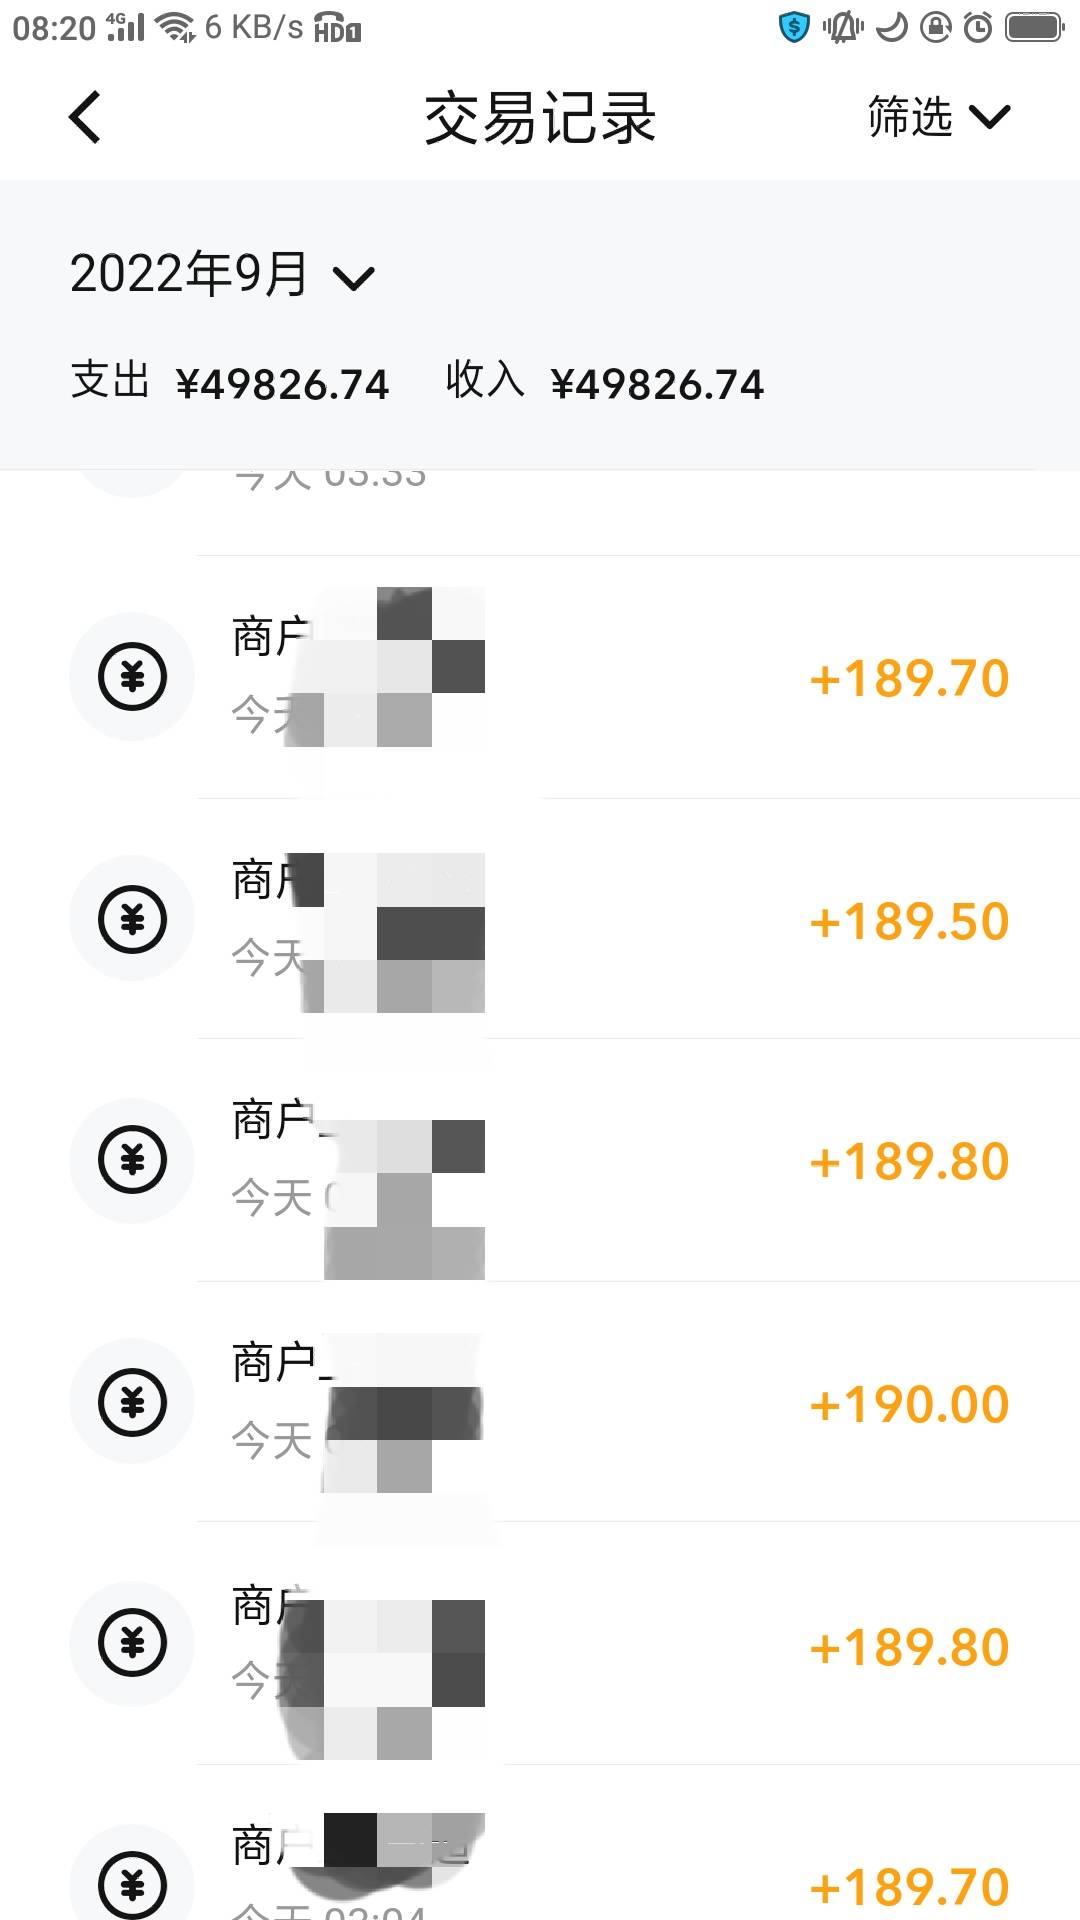Tap yen icon beside the +189.70 transaction
Viewport: 1080px width, 1920px height.
(x=132, y=677)
